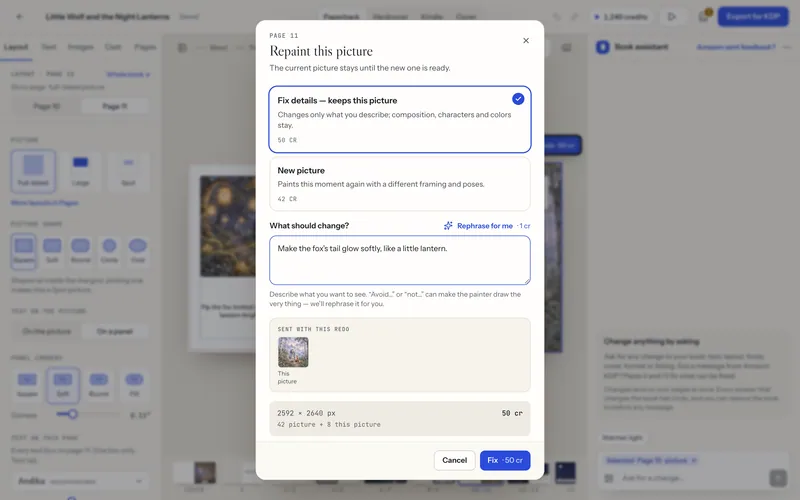Click inside the What should change text box
The width and height of the screenshot is (800, 500).
[399, 260]
